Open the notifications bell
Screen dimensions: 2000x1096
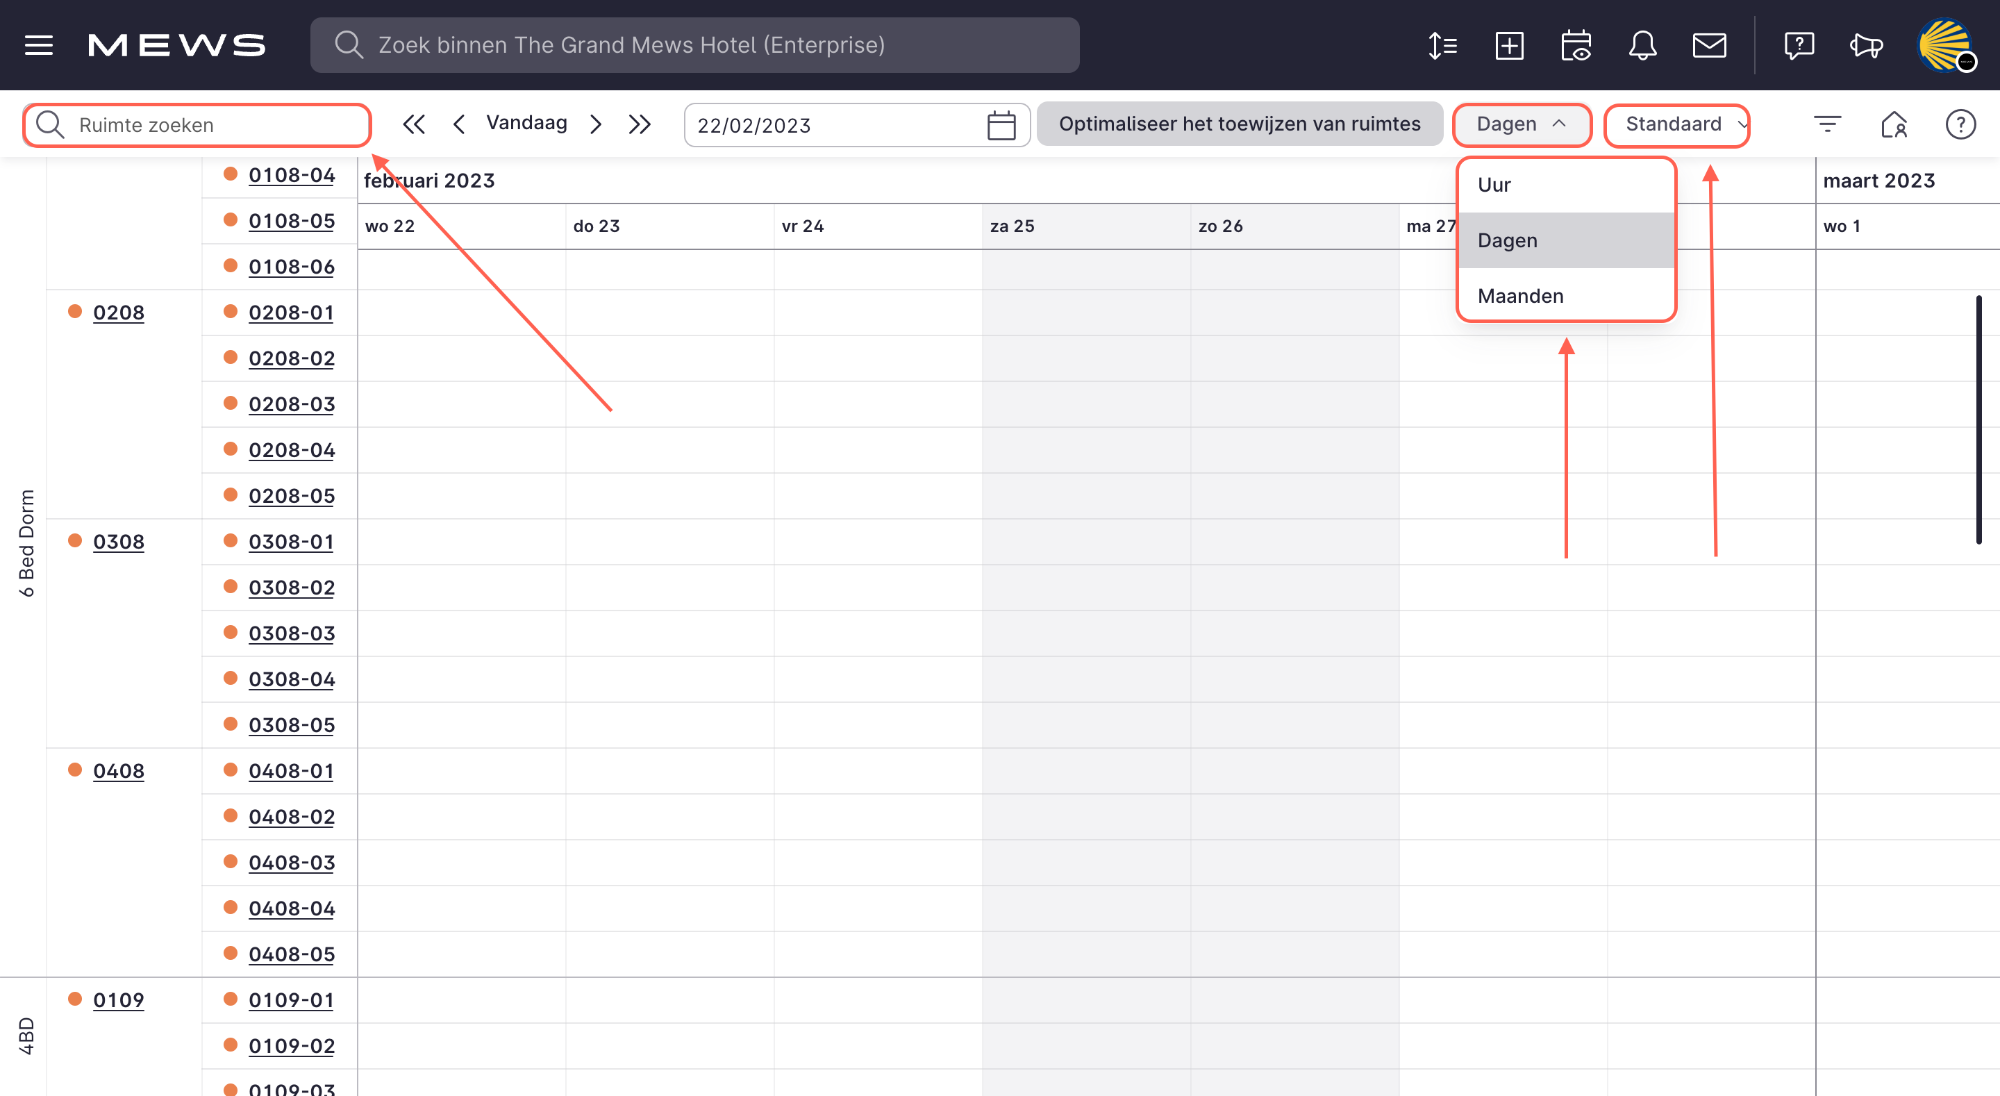pyautogui.click(x=1642, y=45)
